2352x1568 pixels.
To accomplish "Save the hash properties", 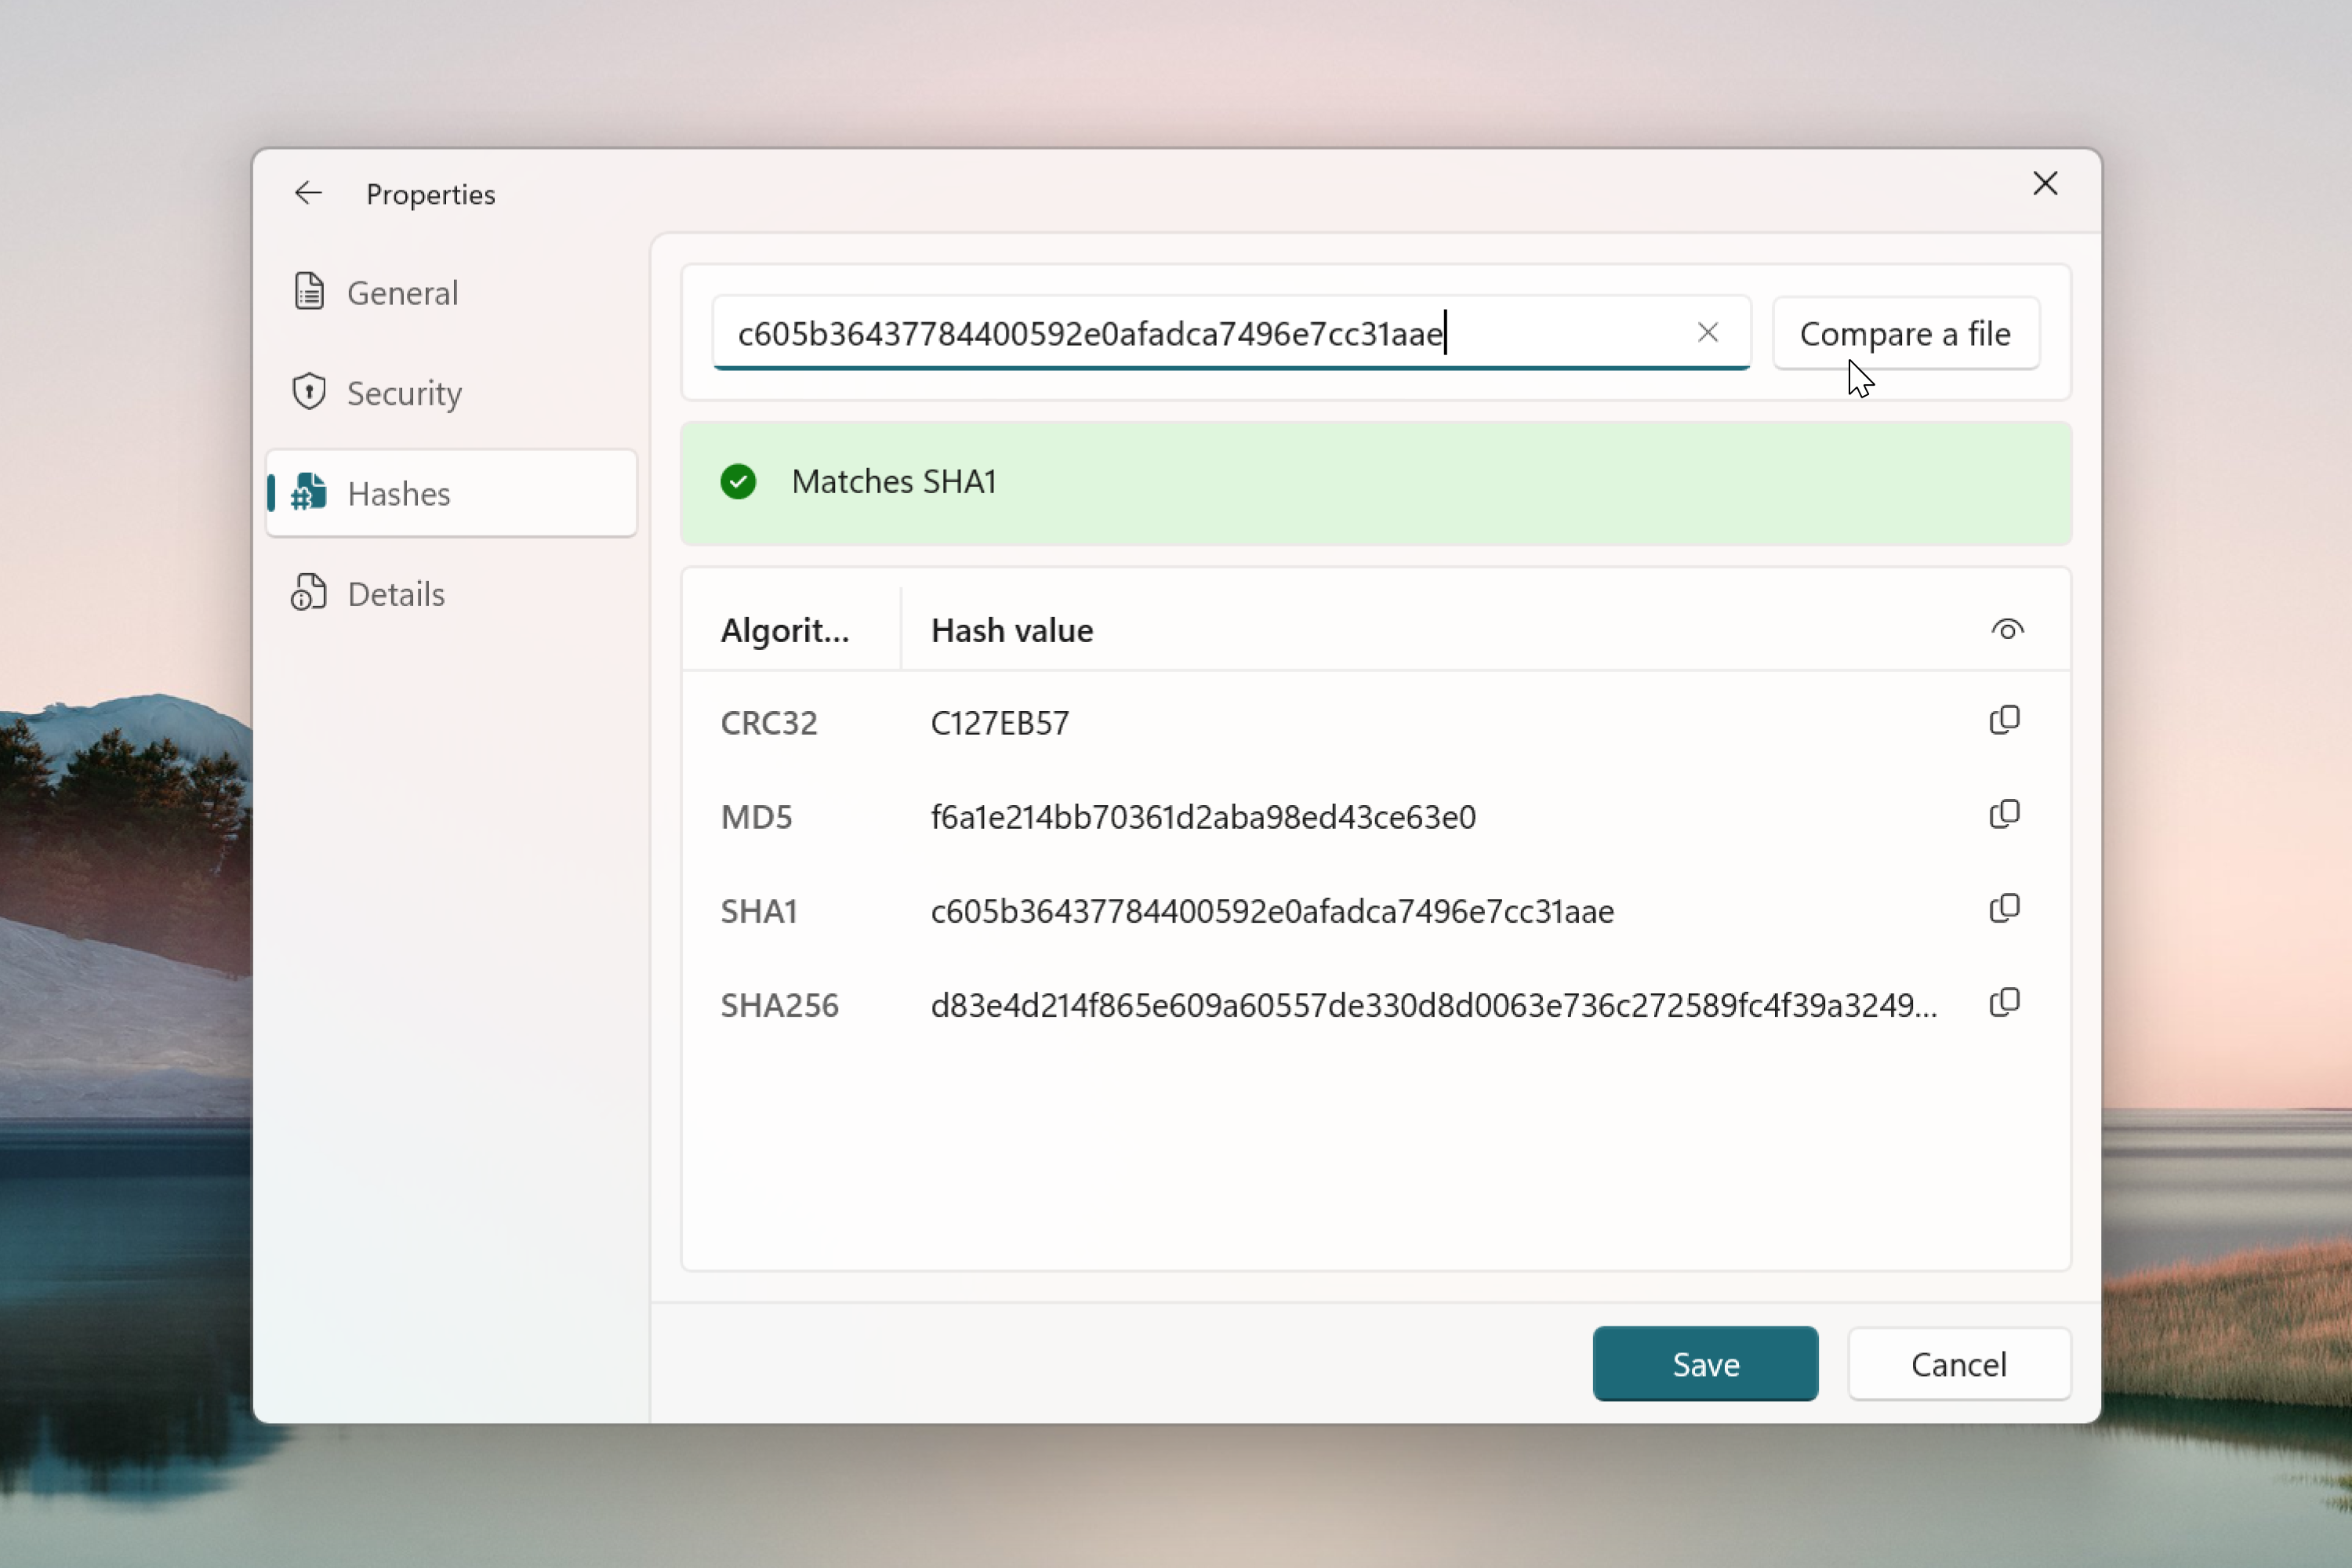I will click(1705, 1363).
